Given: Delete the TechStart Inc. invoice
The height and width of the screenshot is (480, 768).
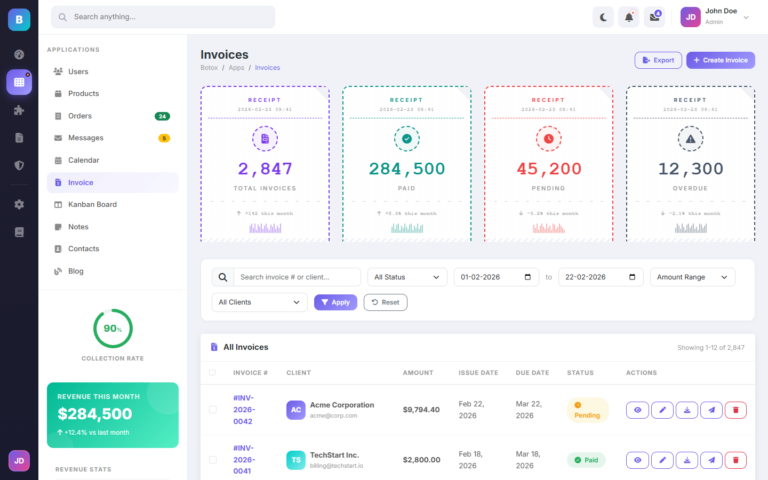Looking at the screenshot, I should 735,460.
